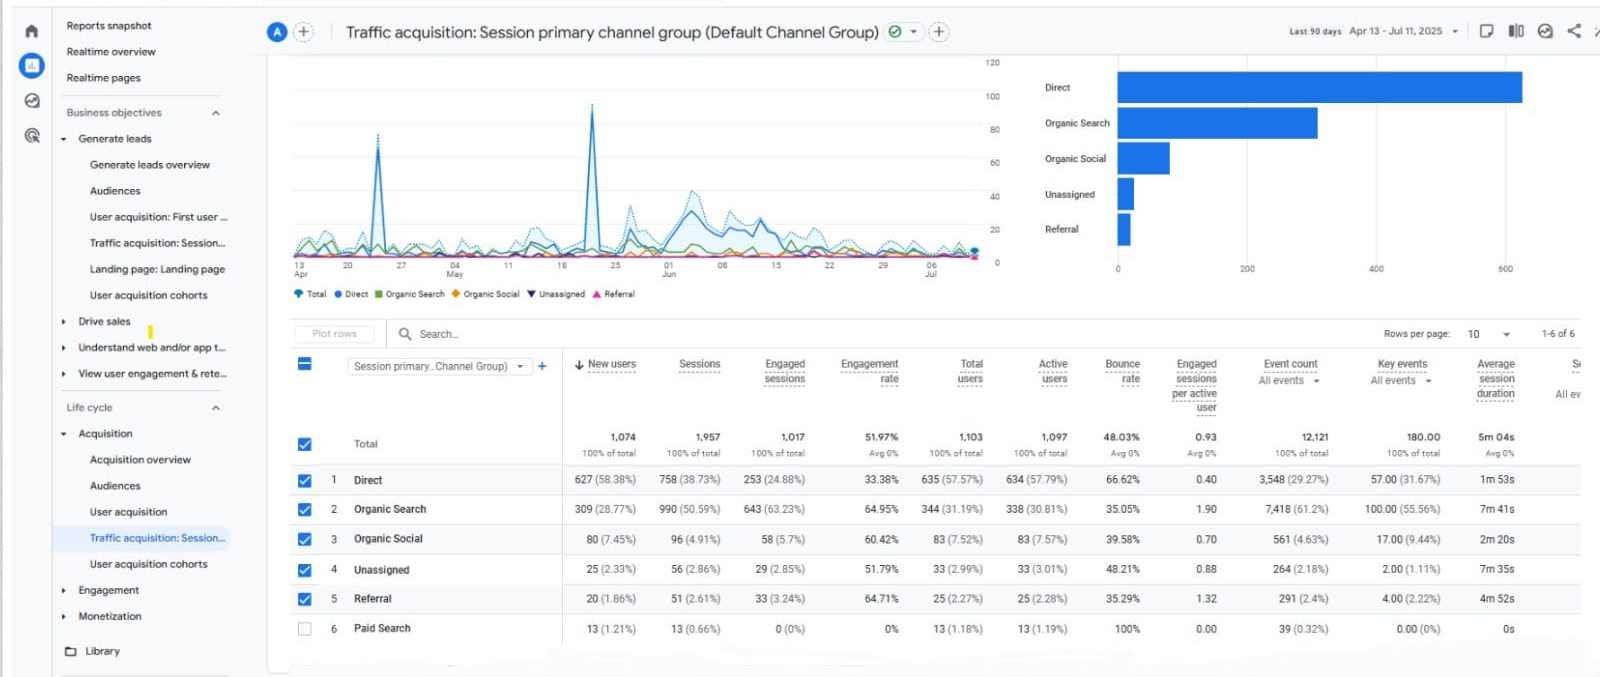Image resolution: width=1600 pixels, height=677 pixels.
Task: Open the insights icon in top right
Action: point(1545,31)
